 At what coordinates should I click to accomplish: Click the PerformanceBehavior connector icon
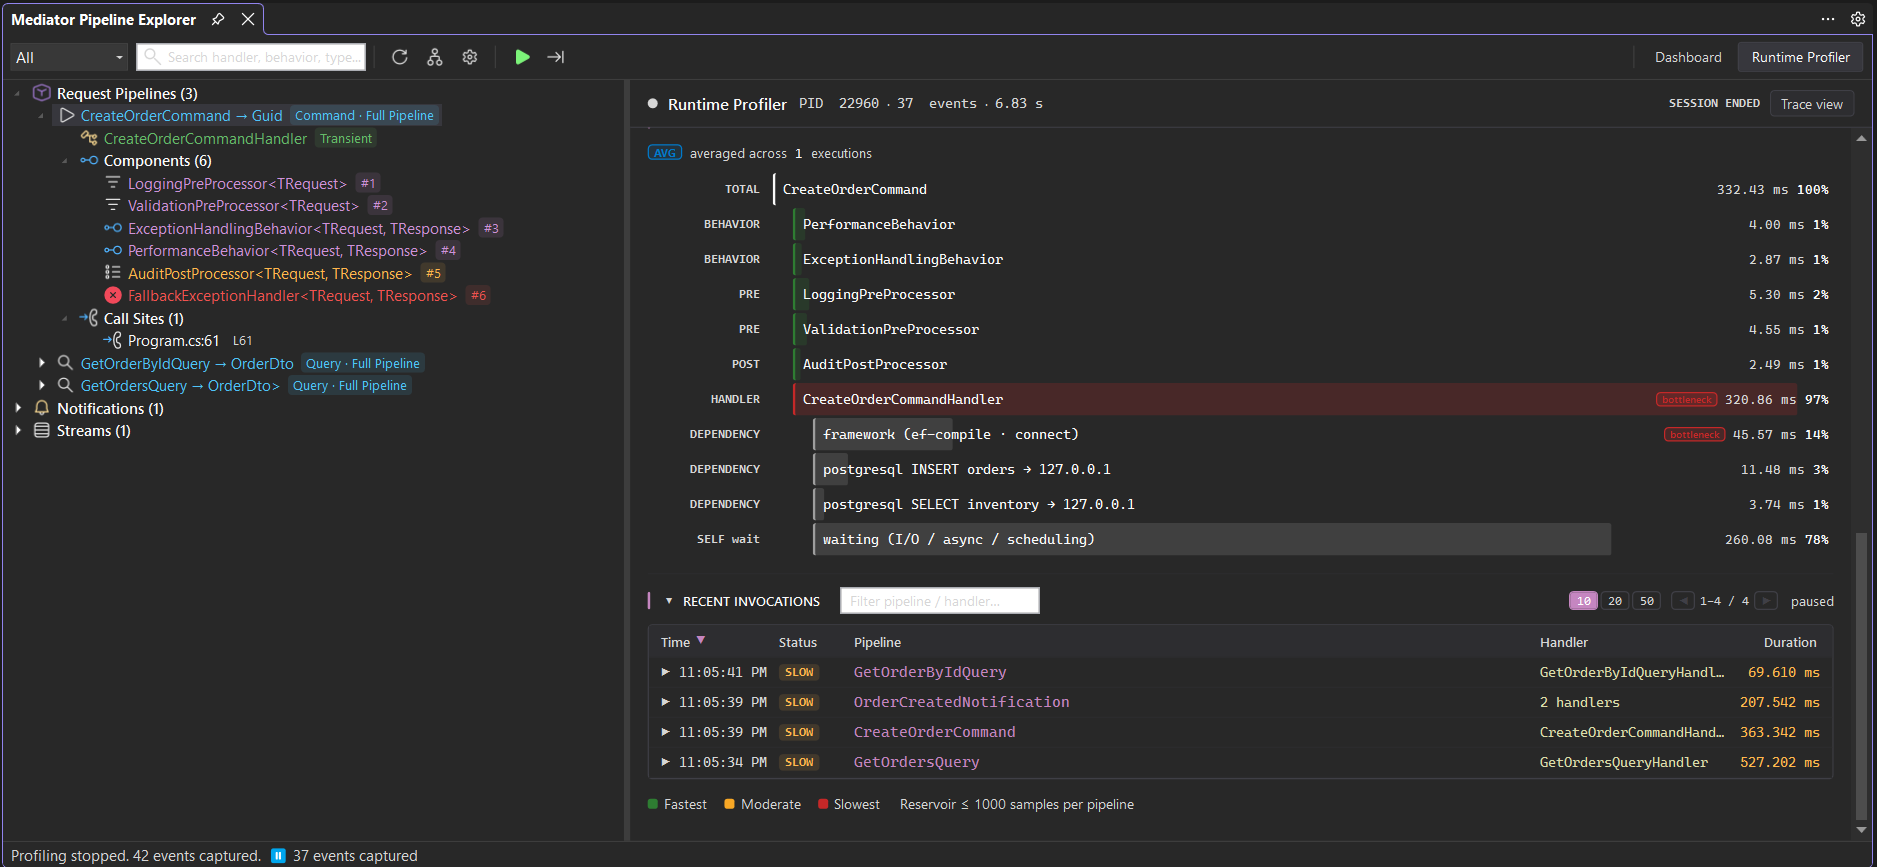pyautogui.click(x=113, y=250)
